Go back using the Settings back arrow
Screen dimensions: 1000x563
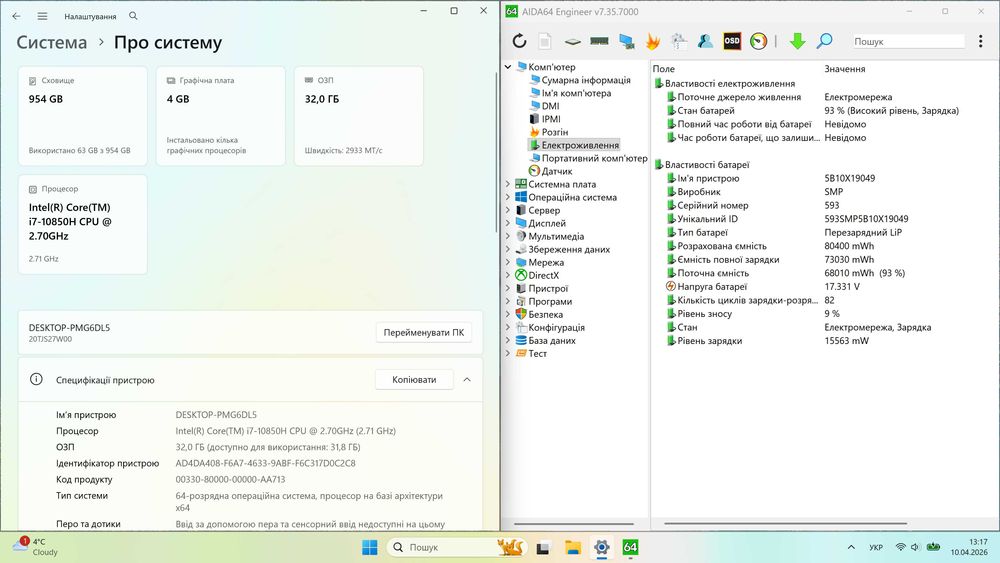pyautogui.click(x=17, y=16)
